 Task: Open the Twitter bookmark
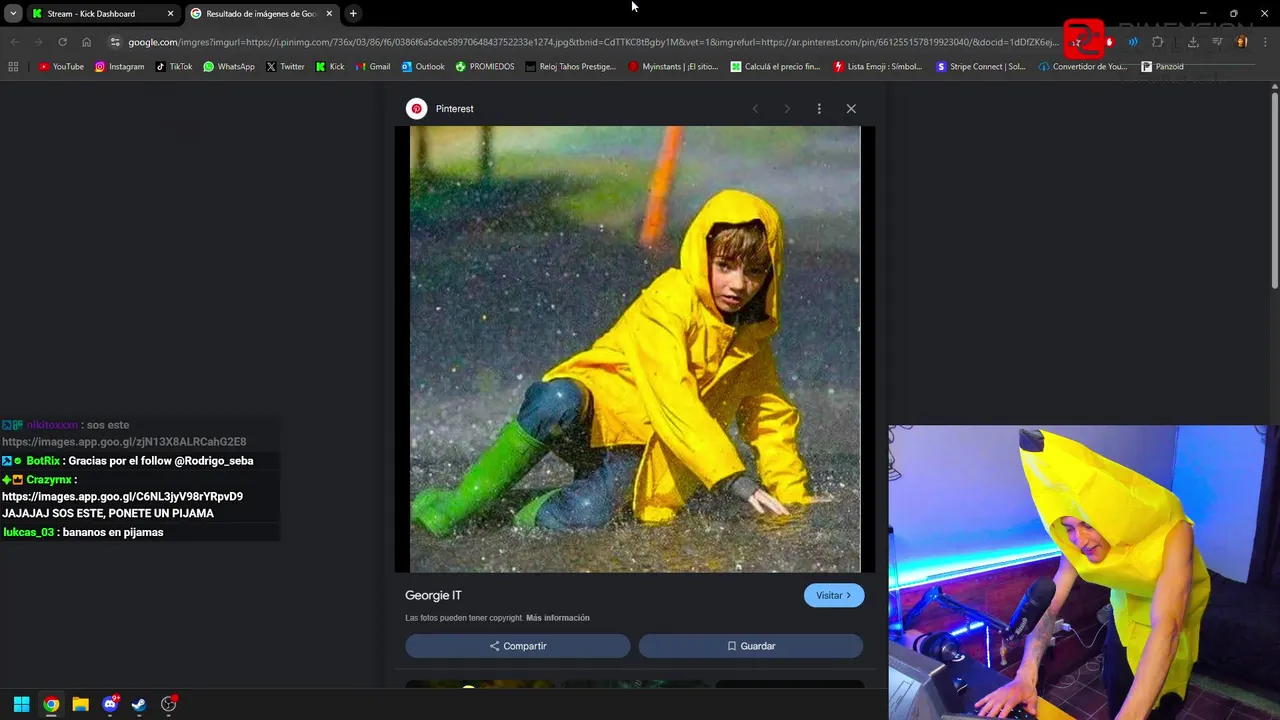point(285,67)
